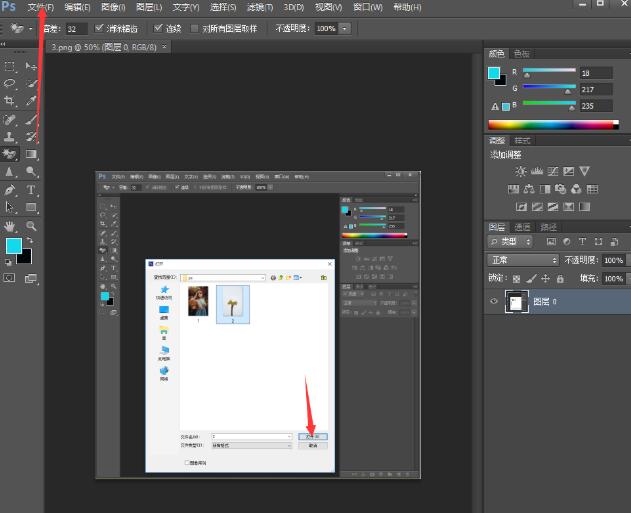
Task: Open the 文件(F) menu
Action: pyautogui.click(x=41, y=7)
